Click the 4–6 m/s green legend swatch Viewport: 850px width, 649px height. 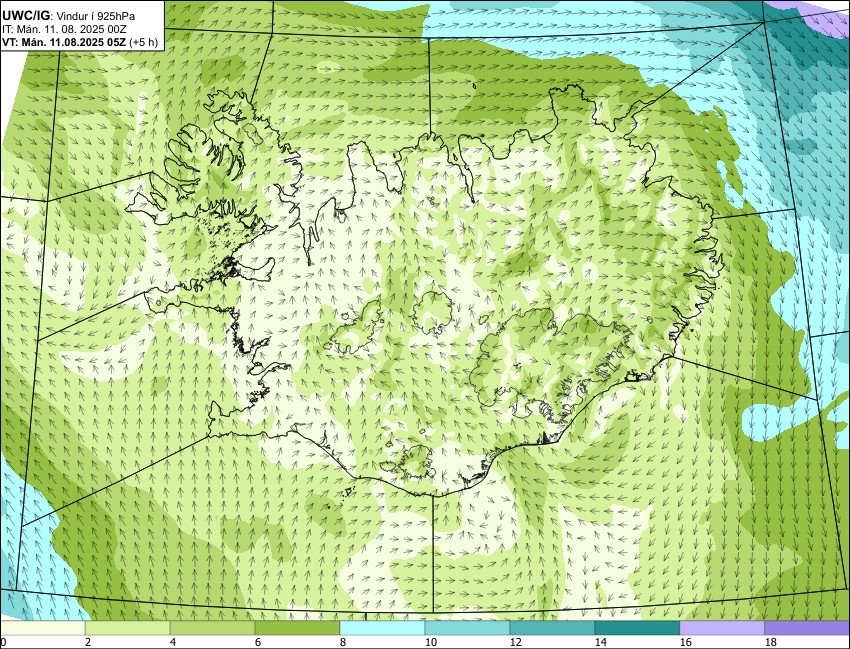212,628
